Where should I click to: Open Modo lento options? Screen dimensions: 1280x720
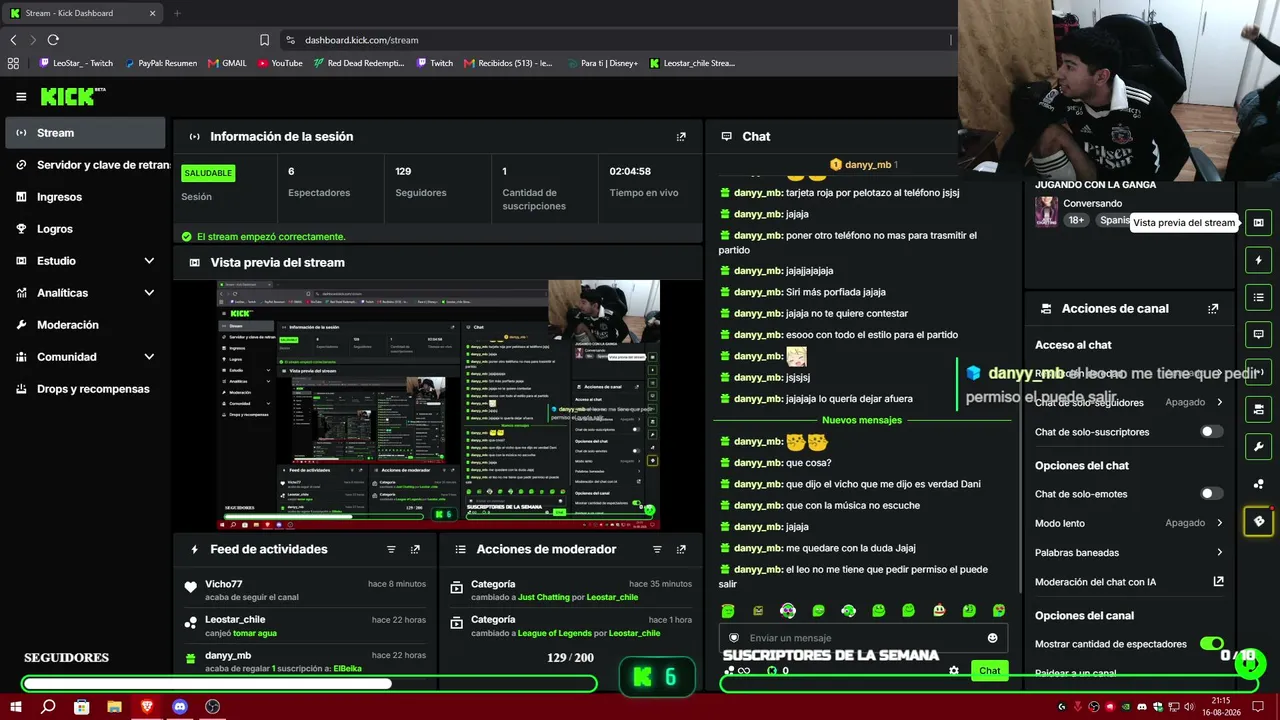[1129, 523]
